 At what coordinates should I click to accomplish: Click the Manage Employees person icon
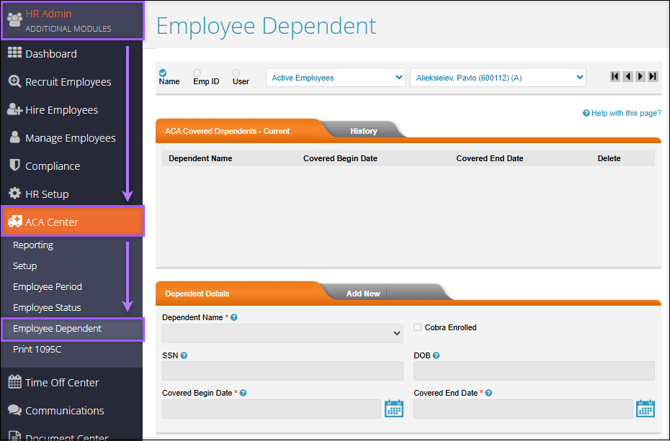pos(15,137)
